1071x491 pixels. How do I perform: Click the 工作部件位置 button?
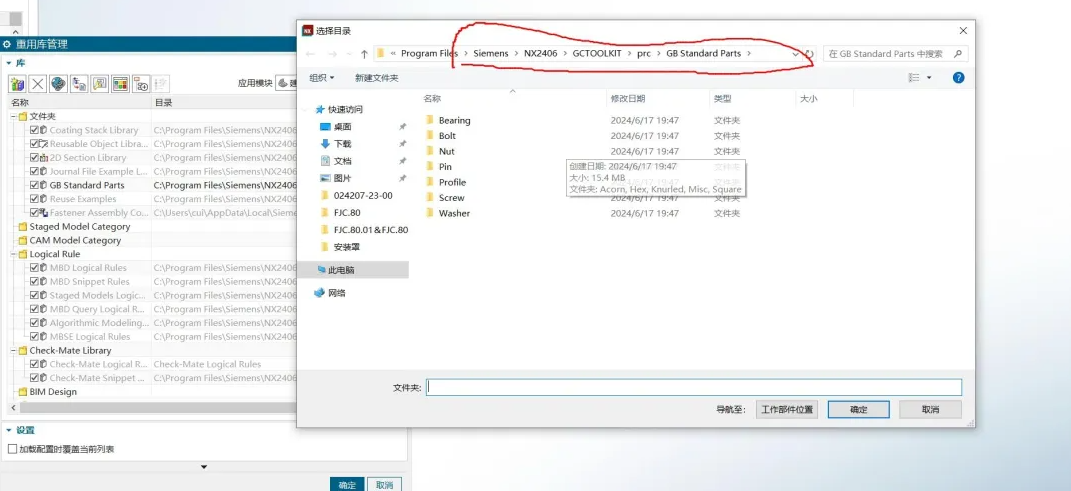787,409
